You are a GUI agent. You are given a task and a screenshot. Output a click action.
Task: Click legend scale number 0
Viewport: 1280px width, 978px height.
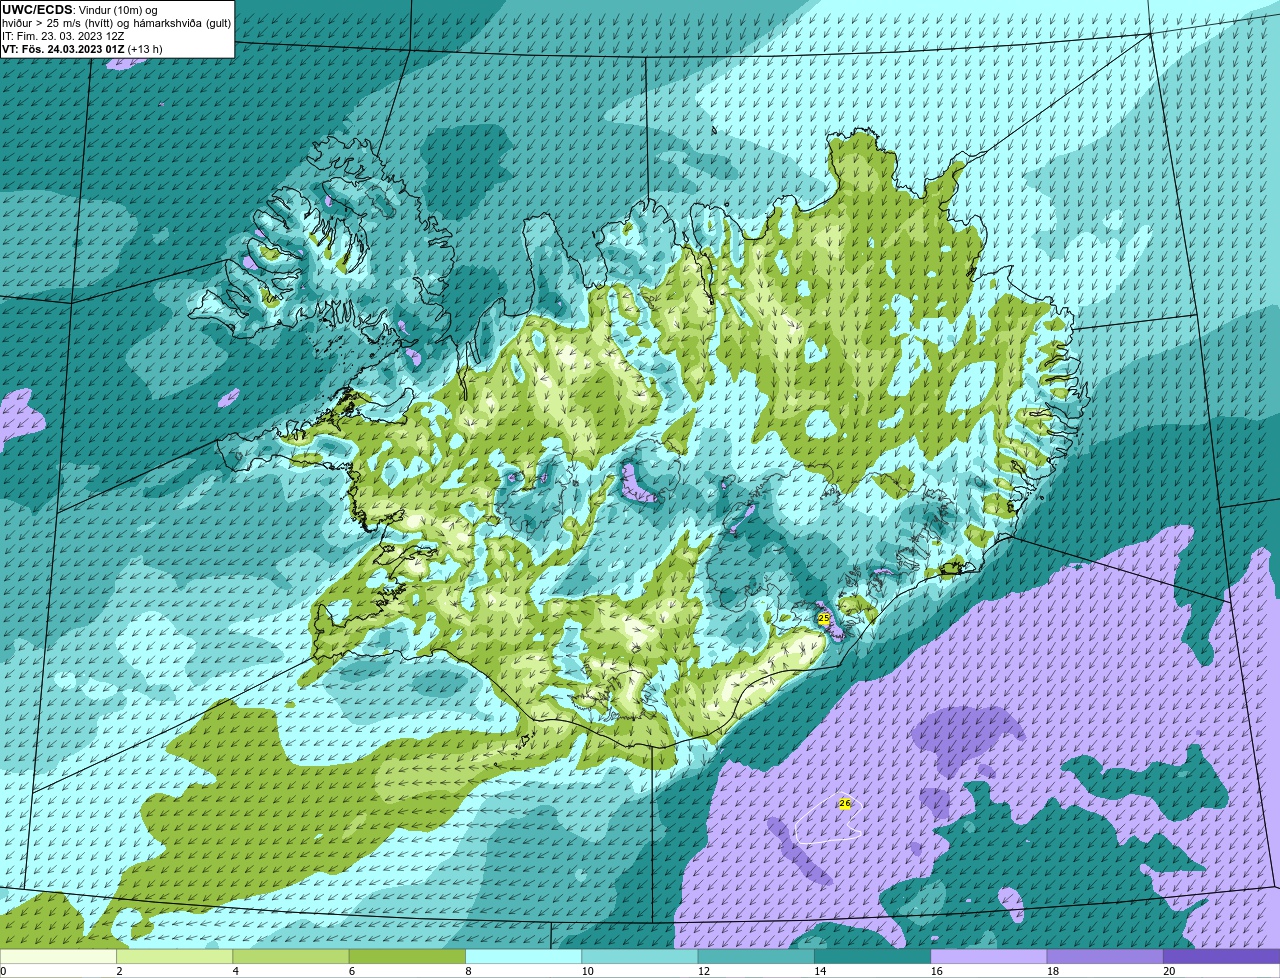pos(3,971)
